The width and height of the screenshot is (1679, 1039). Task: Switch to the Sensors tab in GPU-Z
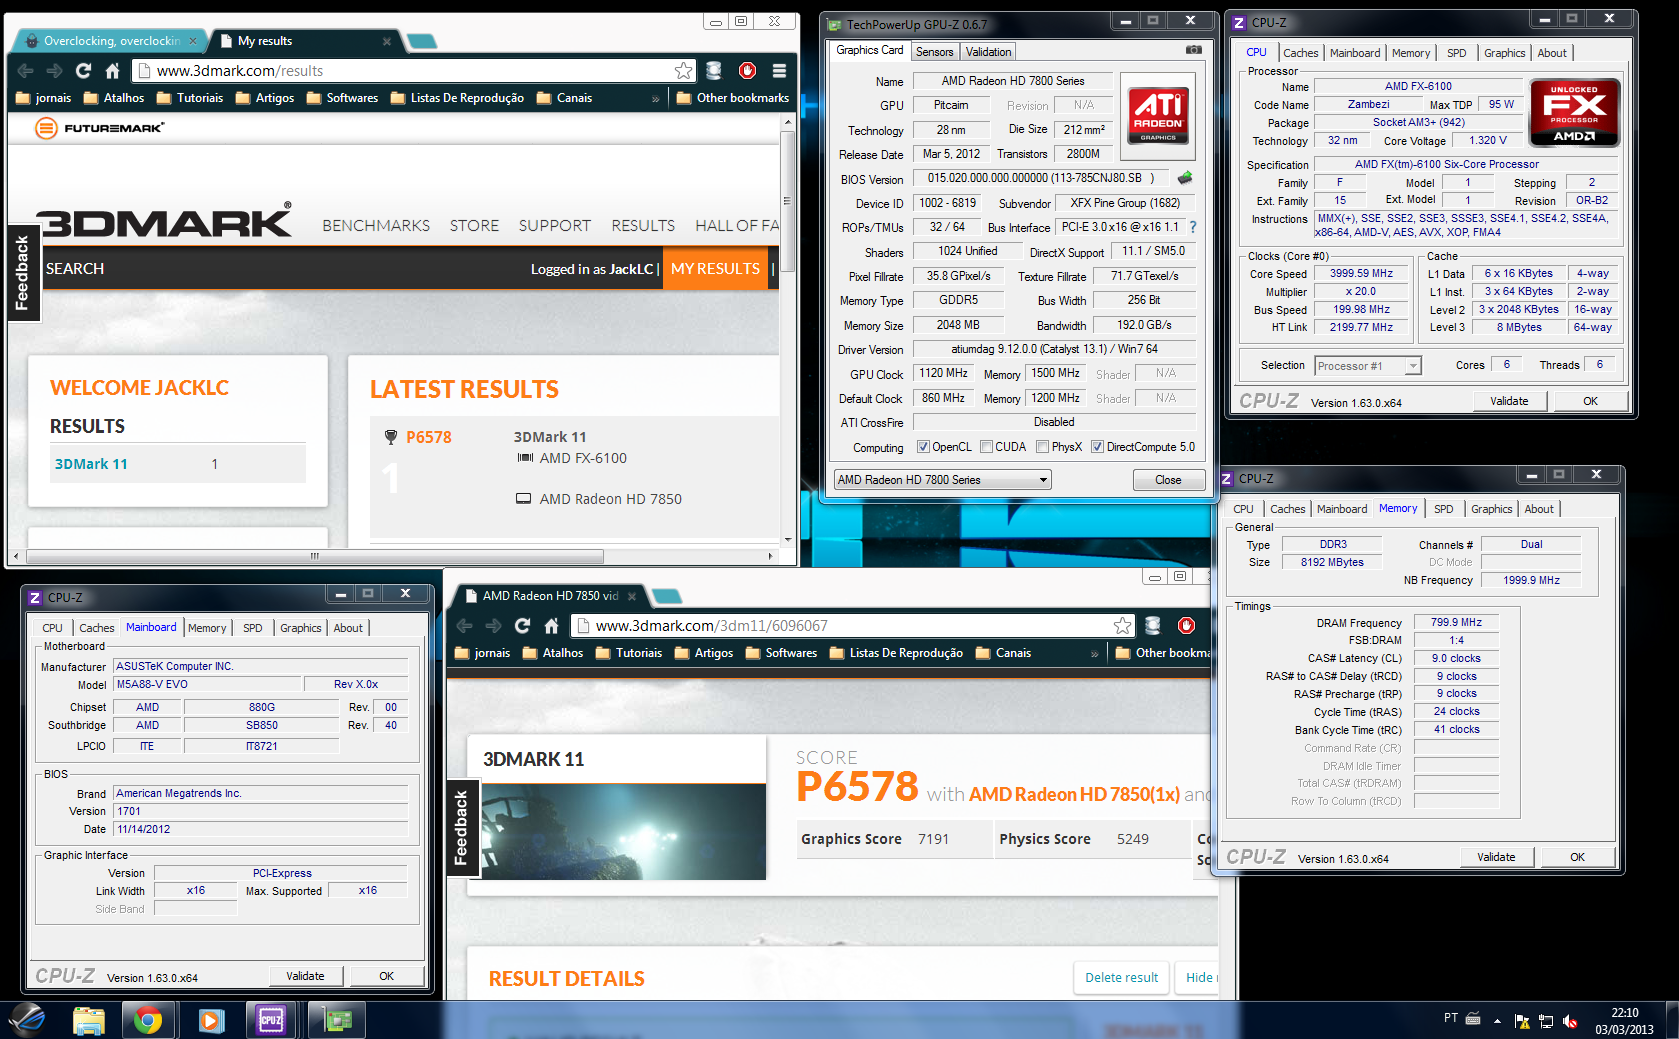[x=934, y=52]
